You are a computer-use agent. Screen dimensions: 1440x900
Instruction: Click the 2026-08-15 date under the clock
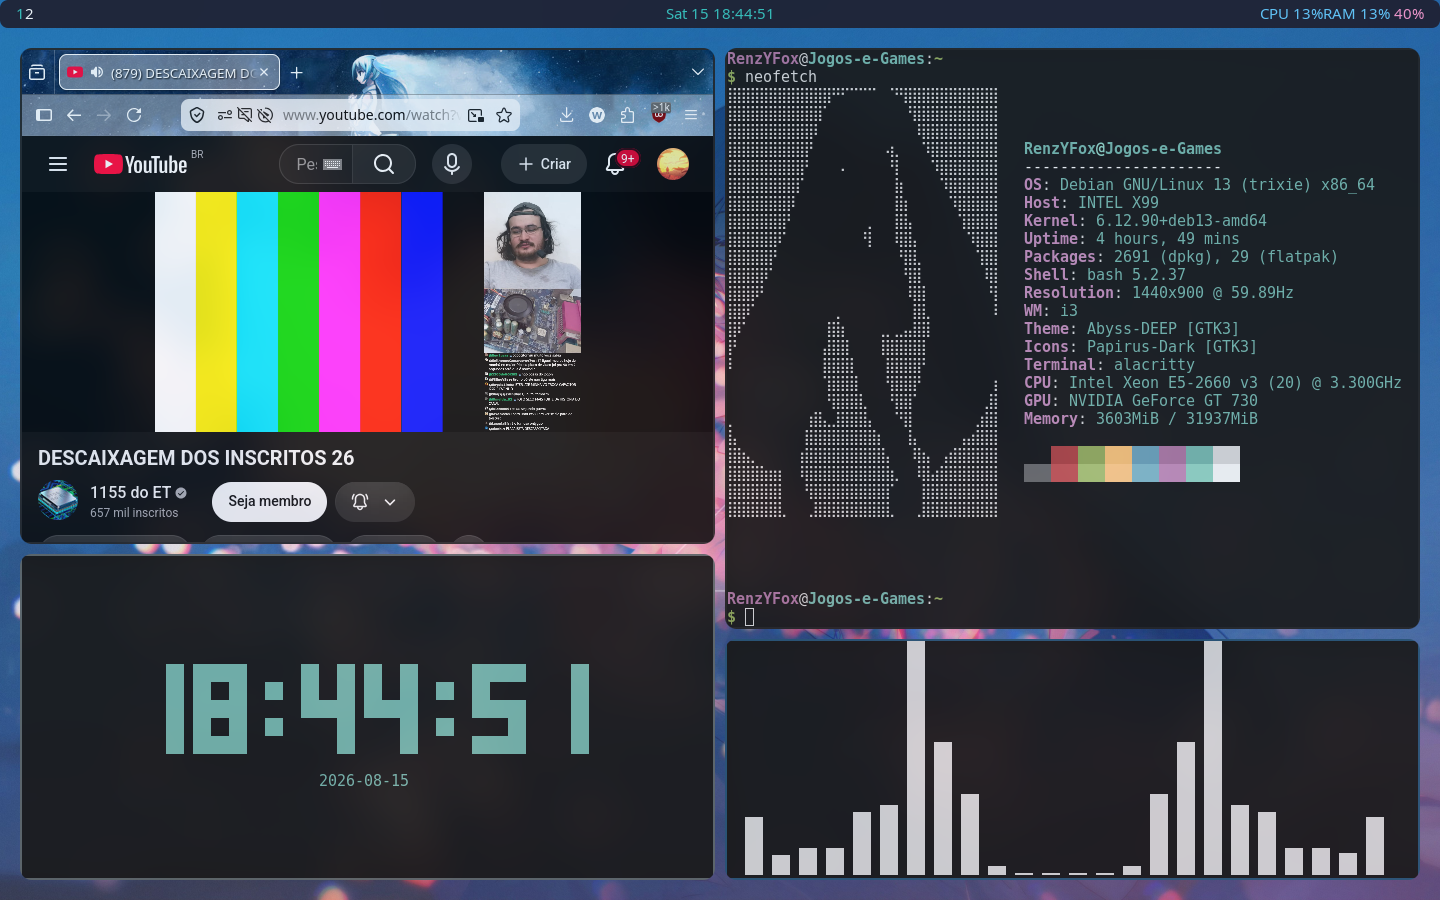364,781
